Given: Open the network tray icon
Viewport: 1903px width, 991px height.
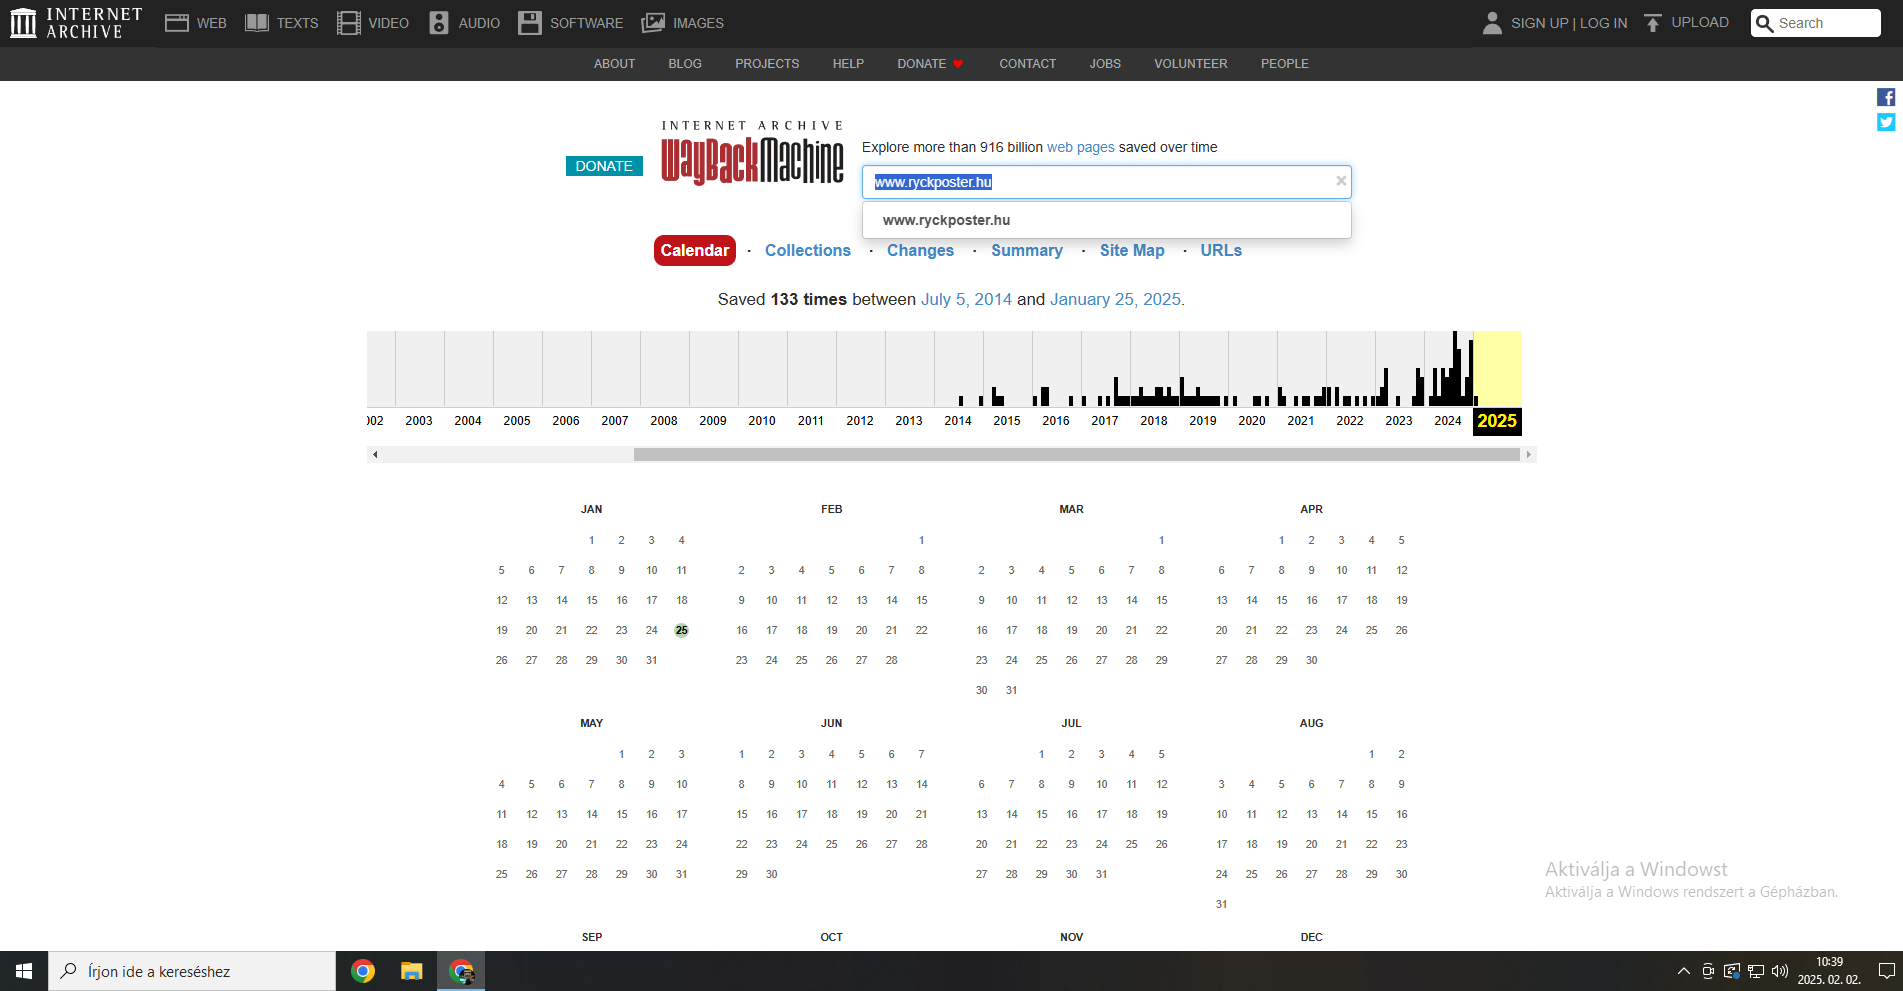Looking at the screenshot, I should (1756, 971).
